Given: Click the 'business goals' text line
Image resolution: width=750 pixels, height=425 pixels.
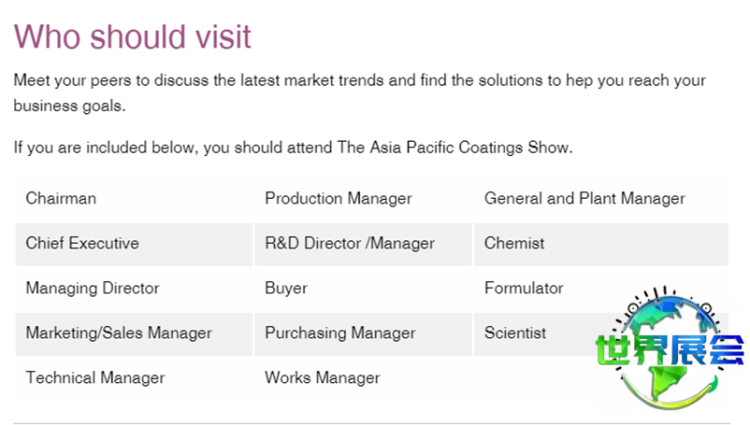Looking at the screenshot, I should [70, 105].
